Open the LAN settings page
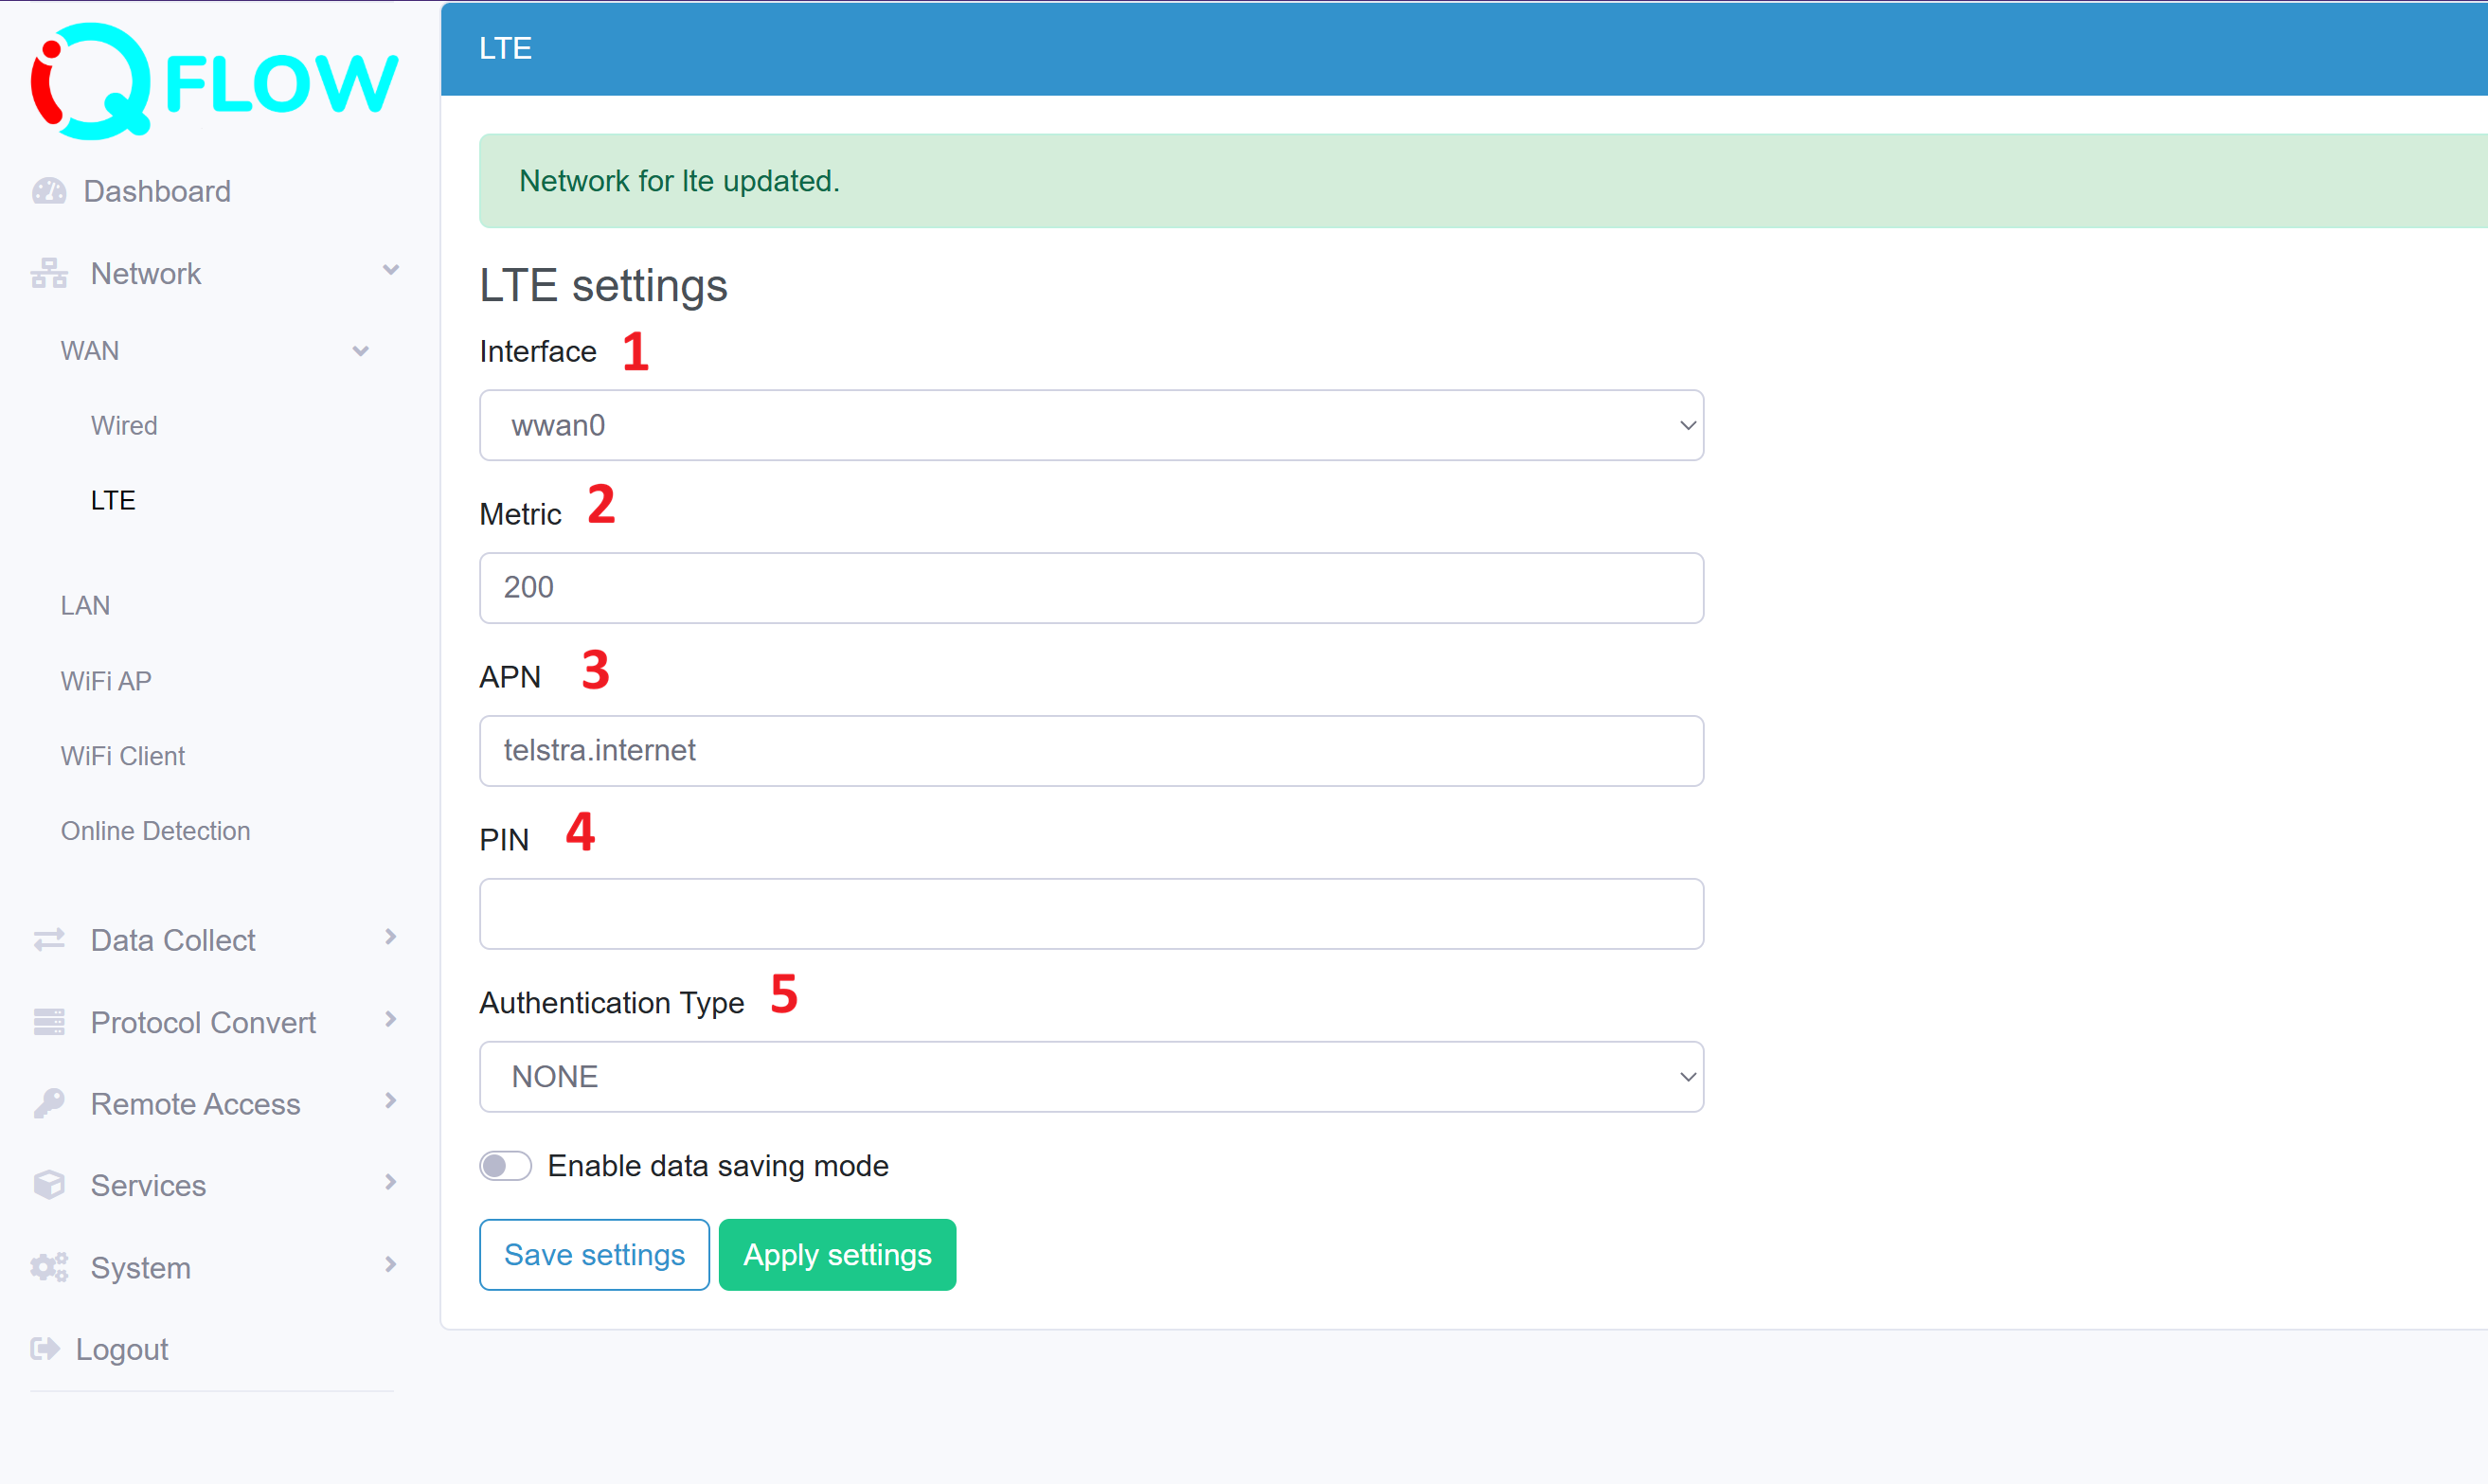This screenshot has height=1484, width=2488. (85, 604)
